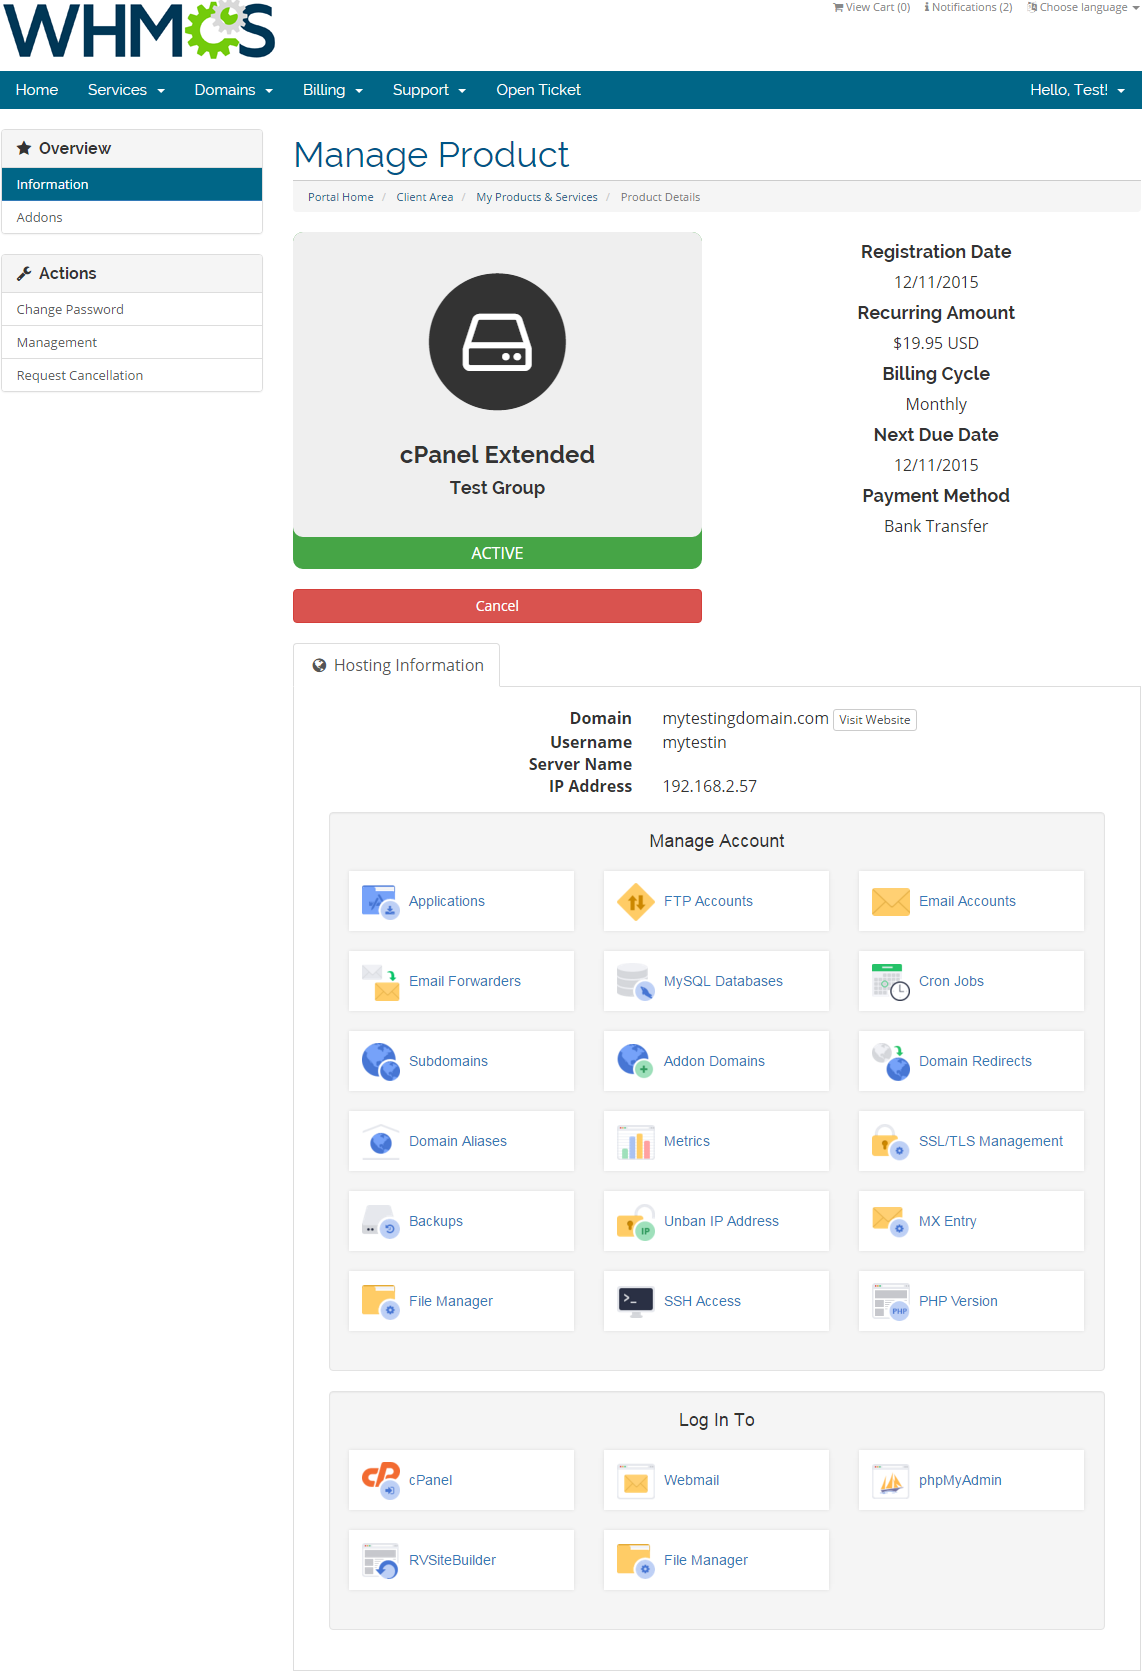Select Request Cancellation under Actions

point(132,375)
